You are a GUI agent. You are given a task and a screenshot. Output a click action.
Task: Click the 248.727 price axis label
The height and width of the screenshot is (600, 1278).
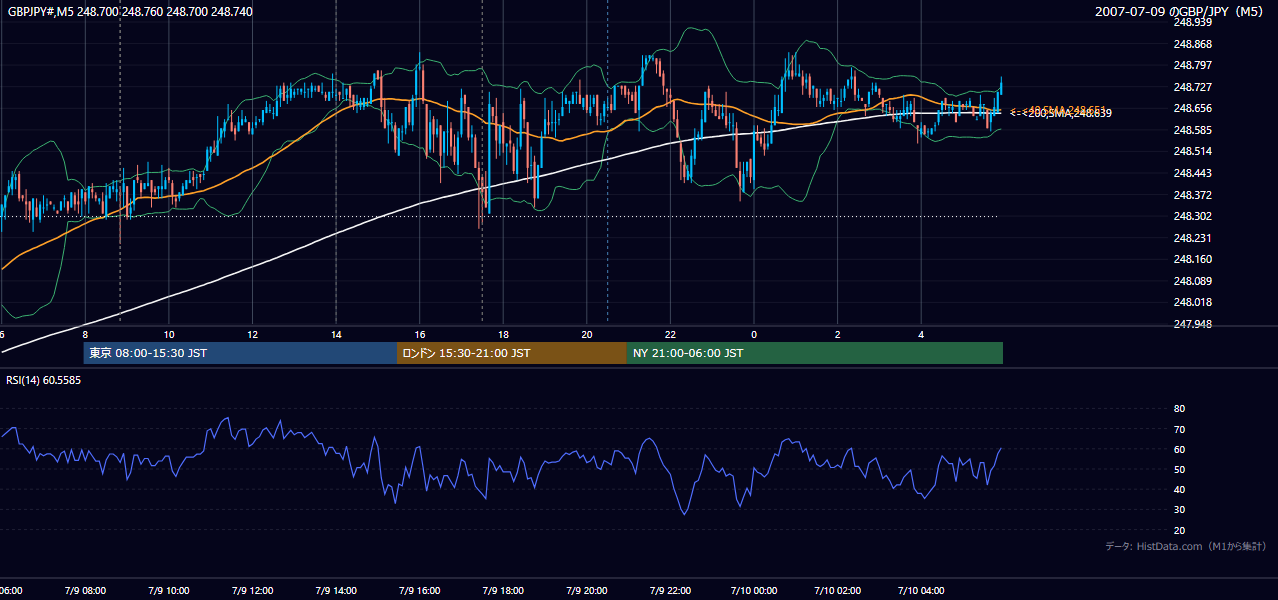[1193, 87]
